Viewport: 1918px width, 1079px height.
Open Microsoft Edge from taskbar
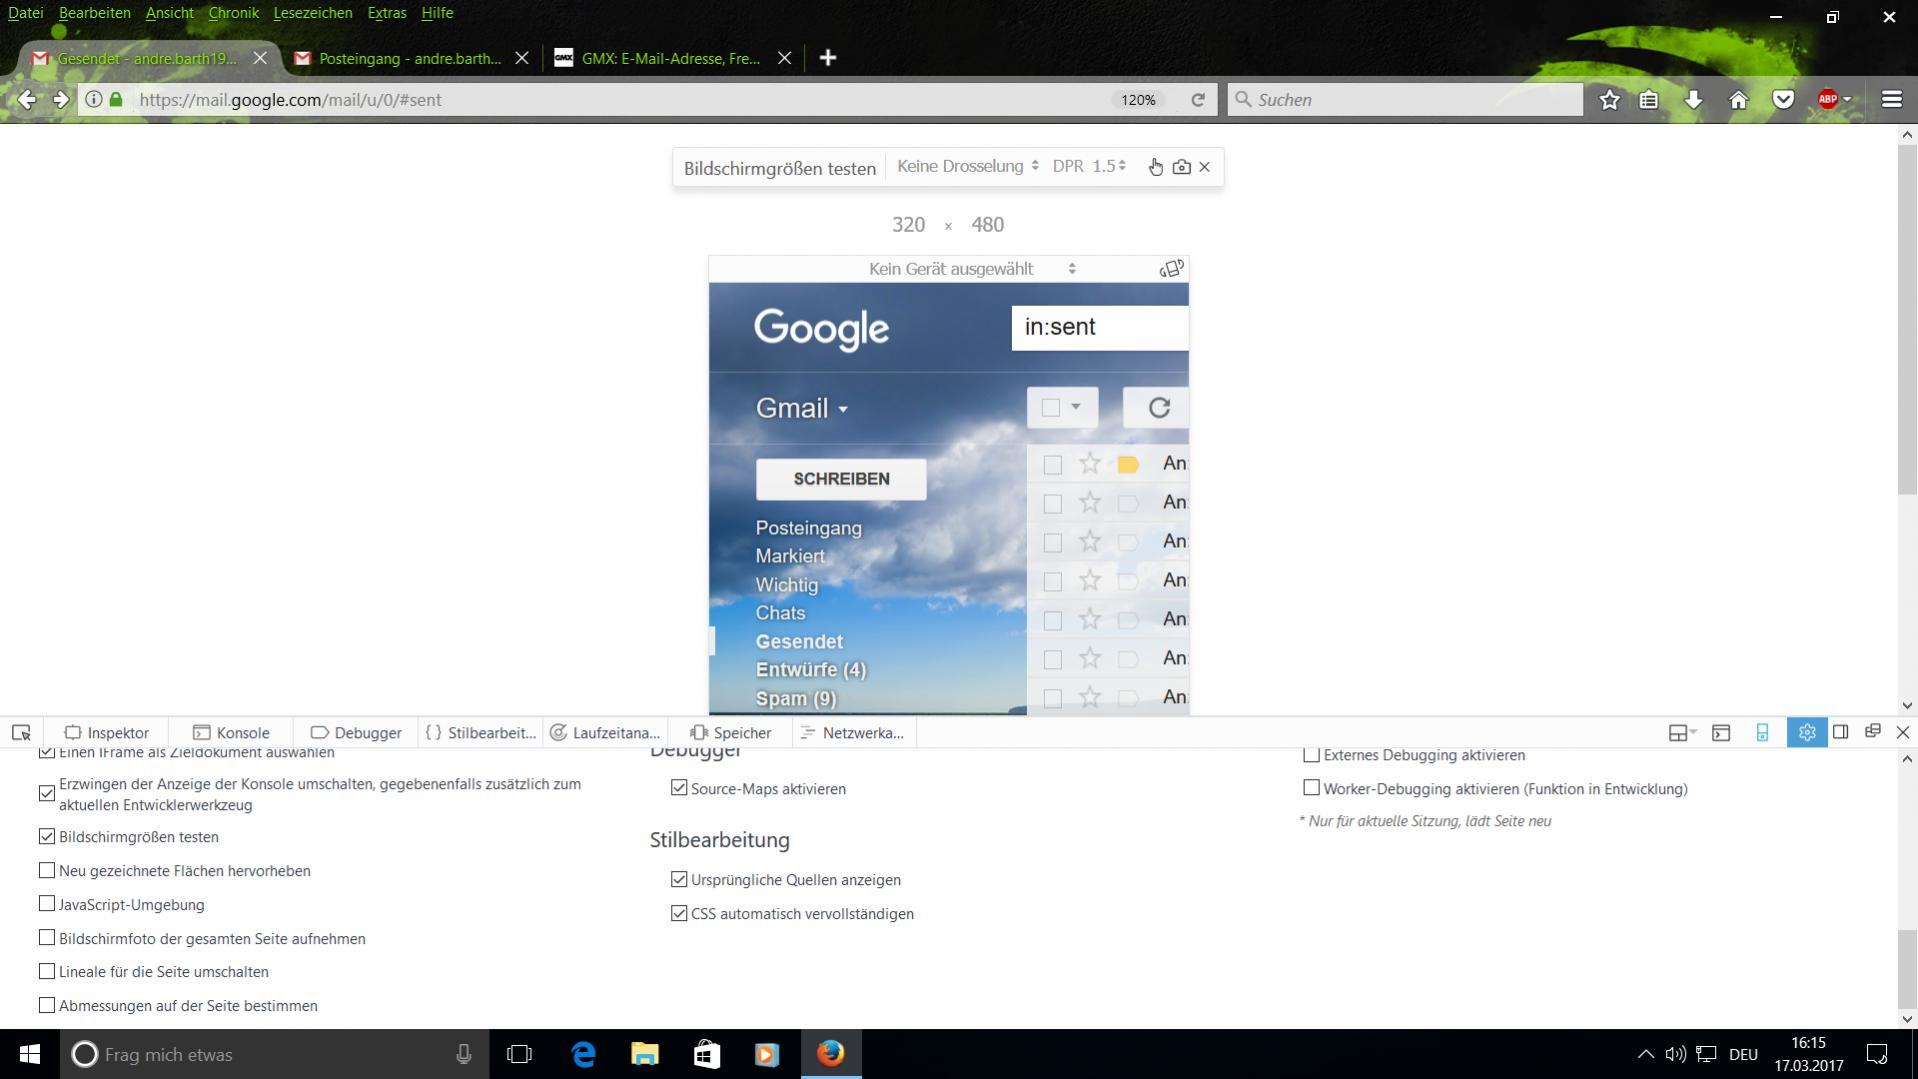click(583, 1054)
